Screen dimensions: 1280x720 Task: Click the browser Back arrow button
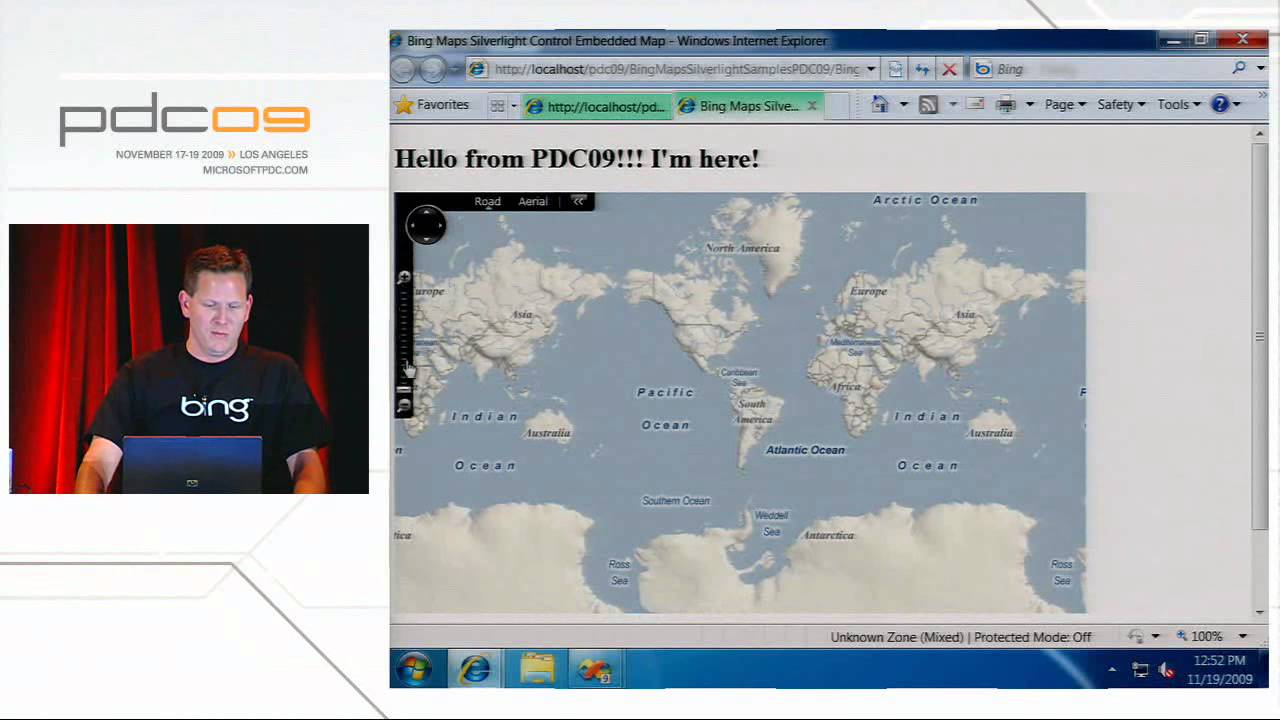tap(403, 69)
